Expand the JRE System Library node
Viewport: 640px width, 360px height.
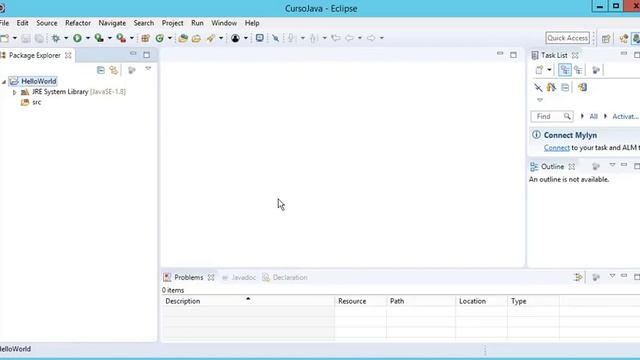tap(14, 92)
